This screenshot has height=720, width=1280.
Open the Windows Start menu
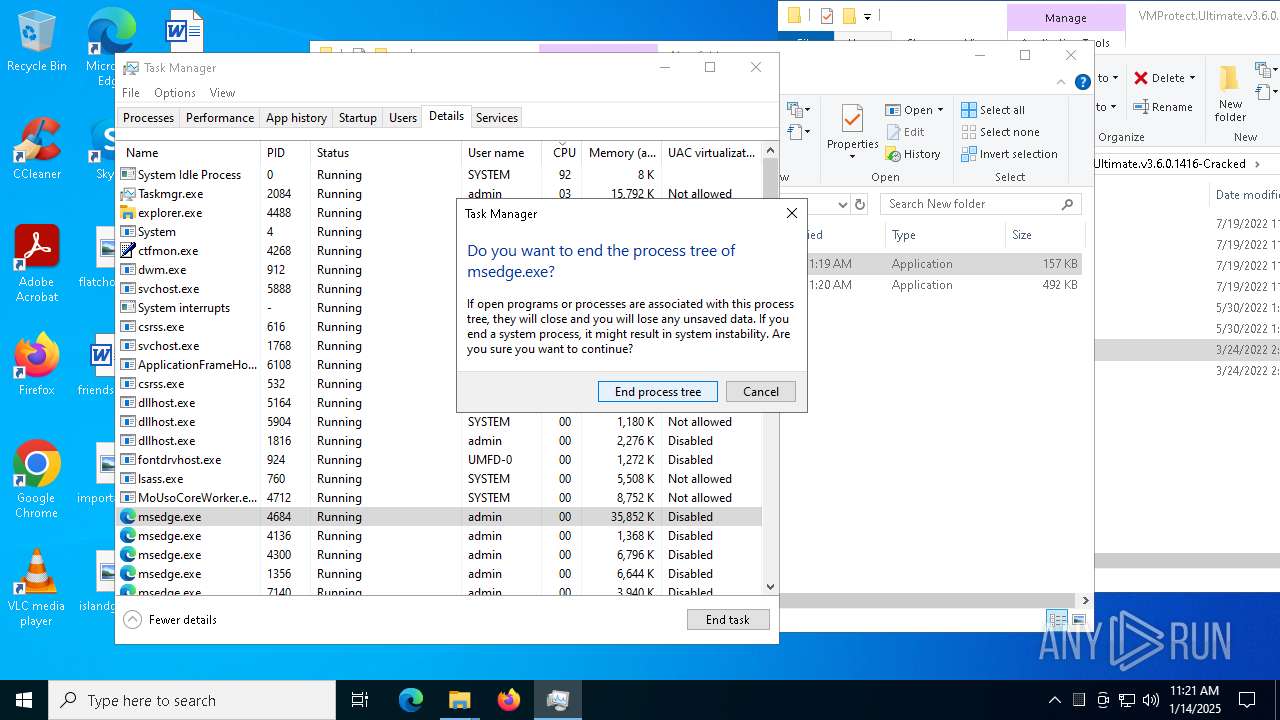(24, 700)
